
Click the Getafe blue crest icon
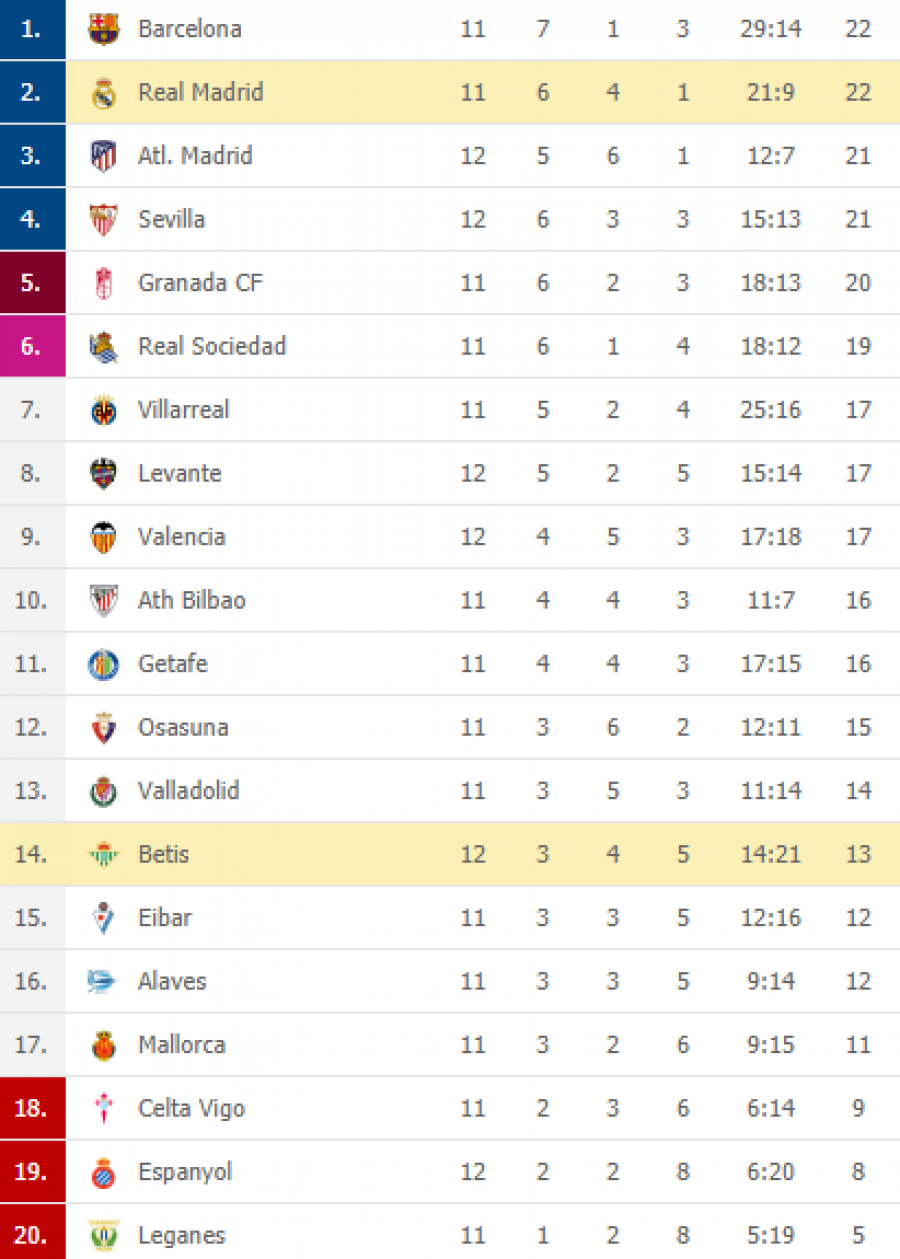(103, 664)
